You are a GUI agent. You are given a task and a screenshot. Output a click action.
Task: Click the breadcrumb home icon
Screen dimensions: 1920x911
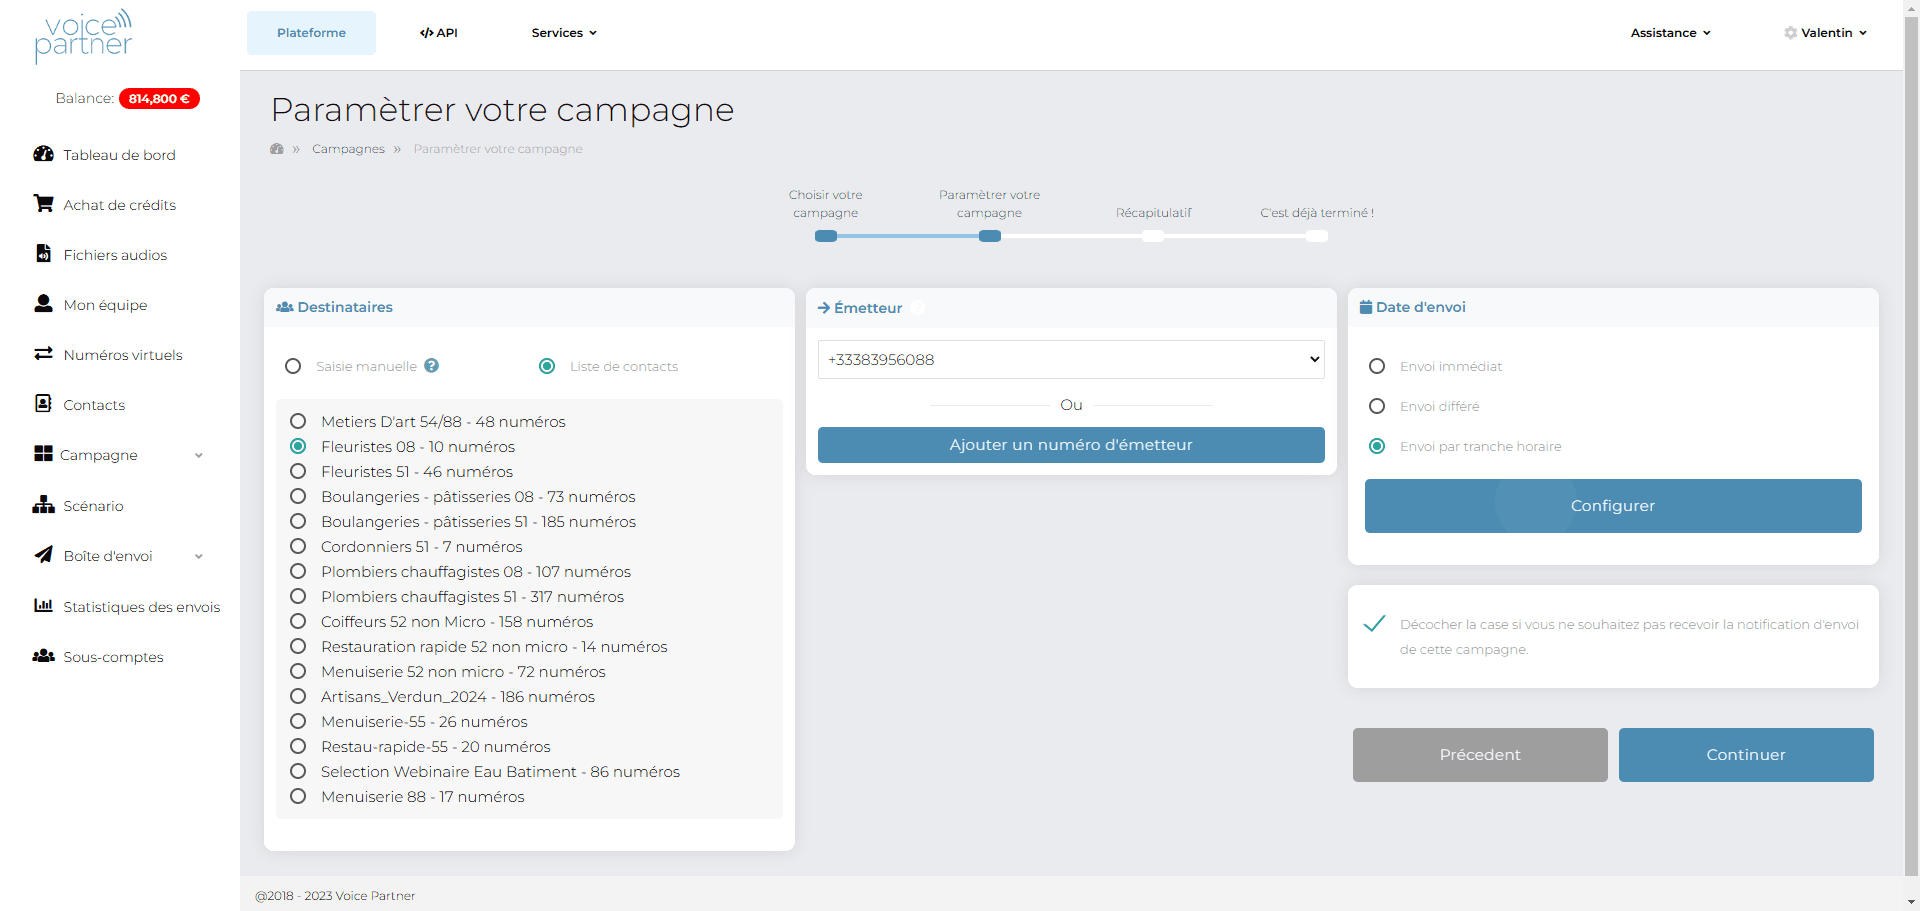click(x=277, y=149)
